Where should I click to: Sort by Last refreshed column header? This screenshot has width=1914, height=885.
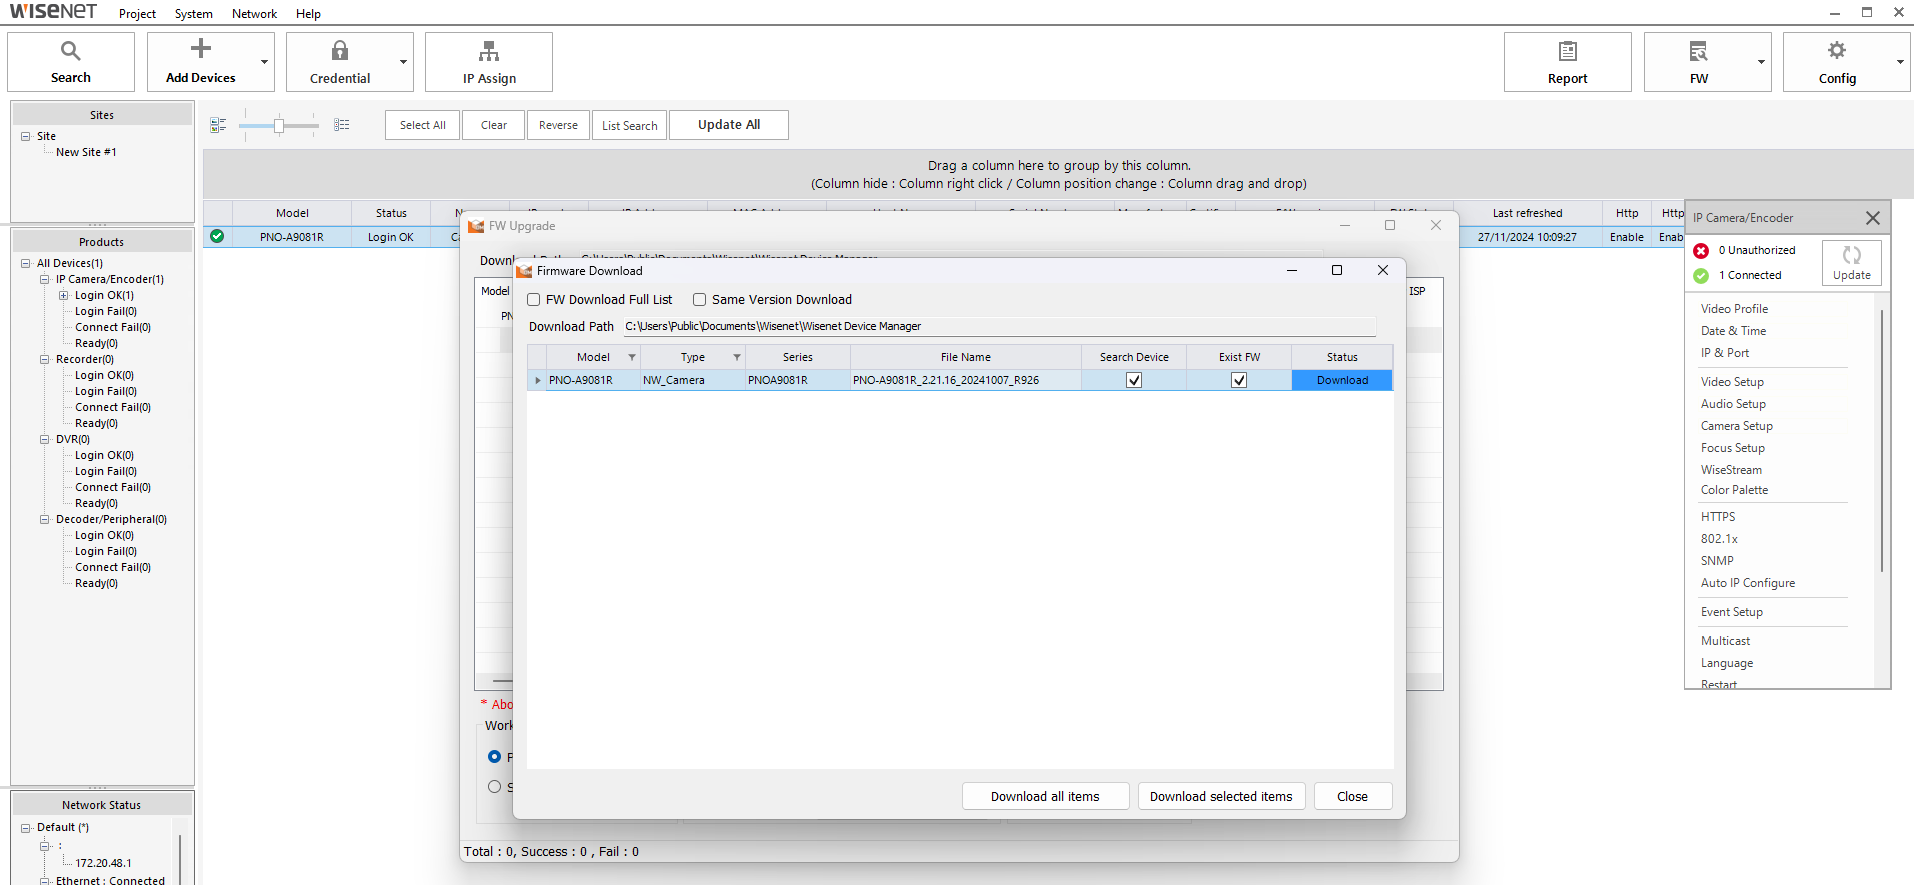coord(1527,213)
